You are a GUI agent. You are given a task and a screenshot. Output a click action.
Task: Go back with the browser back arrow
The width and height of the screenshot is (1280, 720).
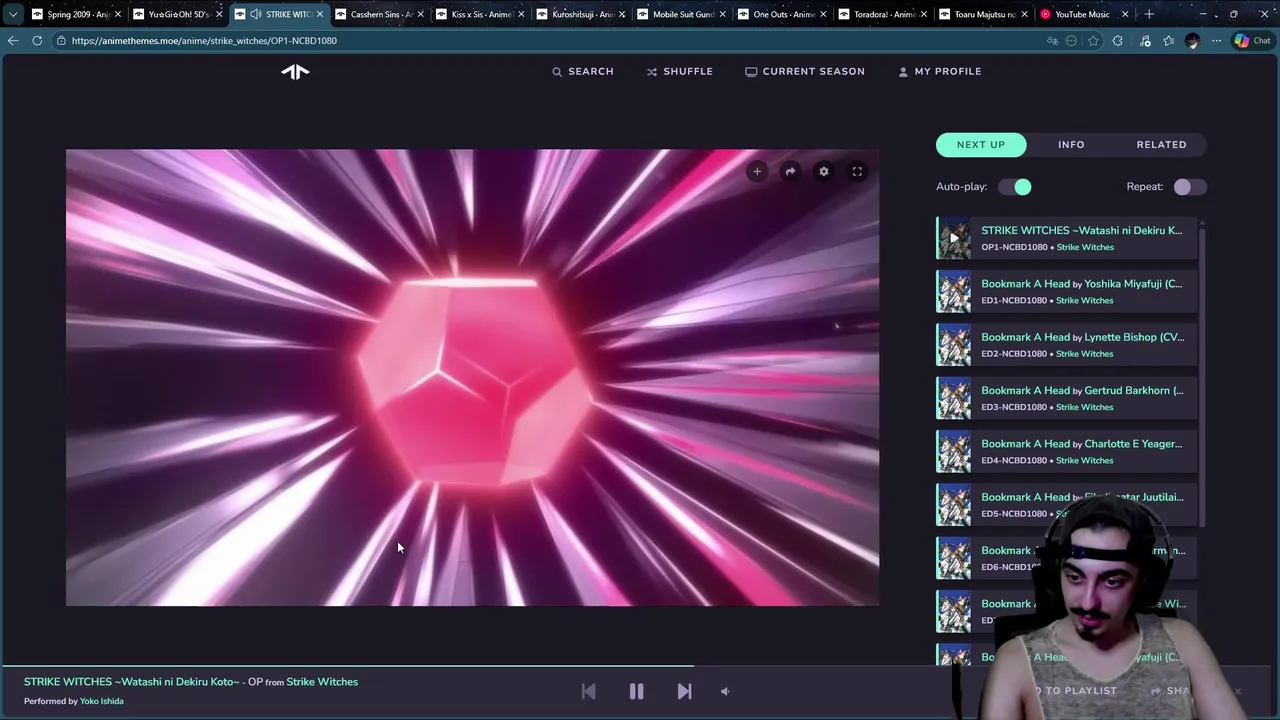12,41
